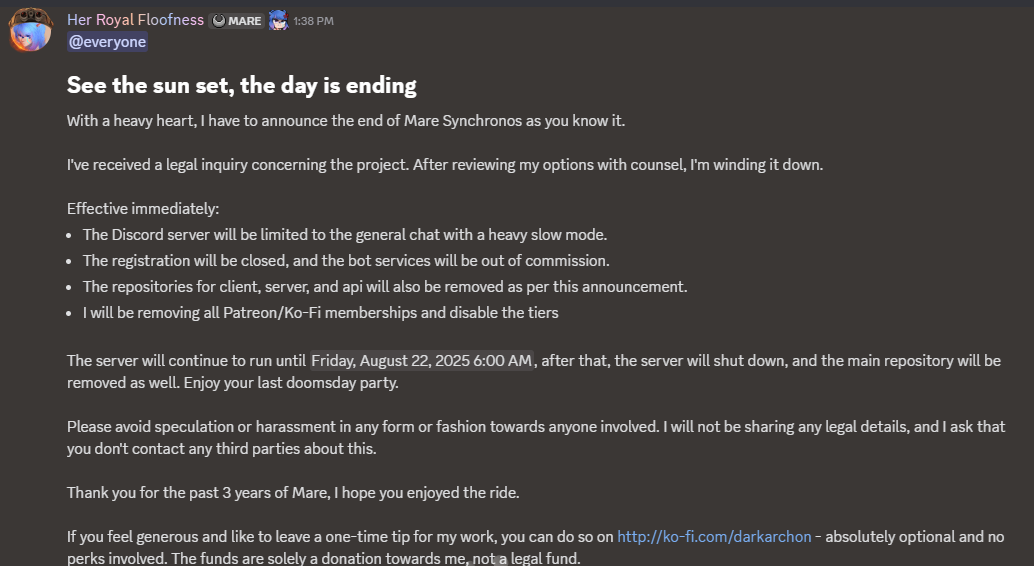Open the Her Royal Floofness username profile
1034x566 pixels.
point(135,20)
